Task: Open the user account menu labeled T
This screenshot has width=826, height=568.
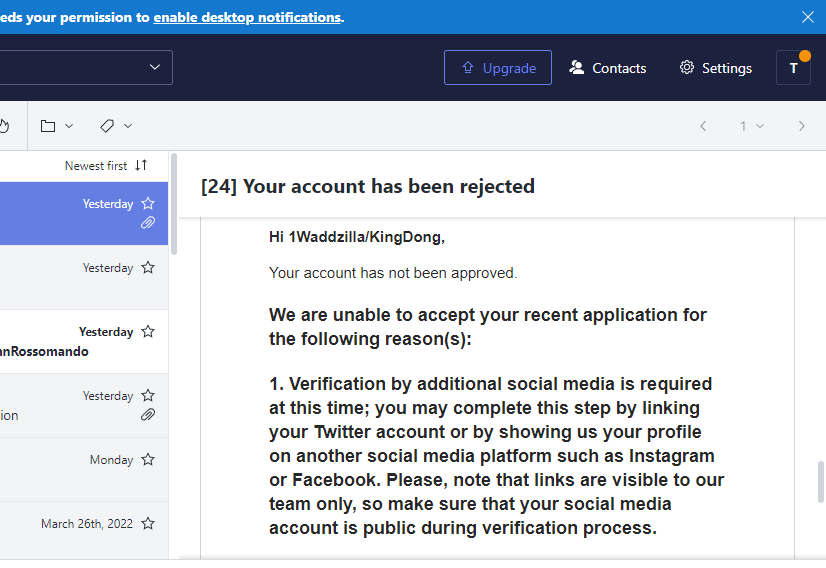Action: click(x=793, y=67)
